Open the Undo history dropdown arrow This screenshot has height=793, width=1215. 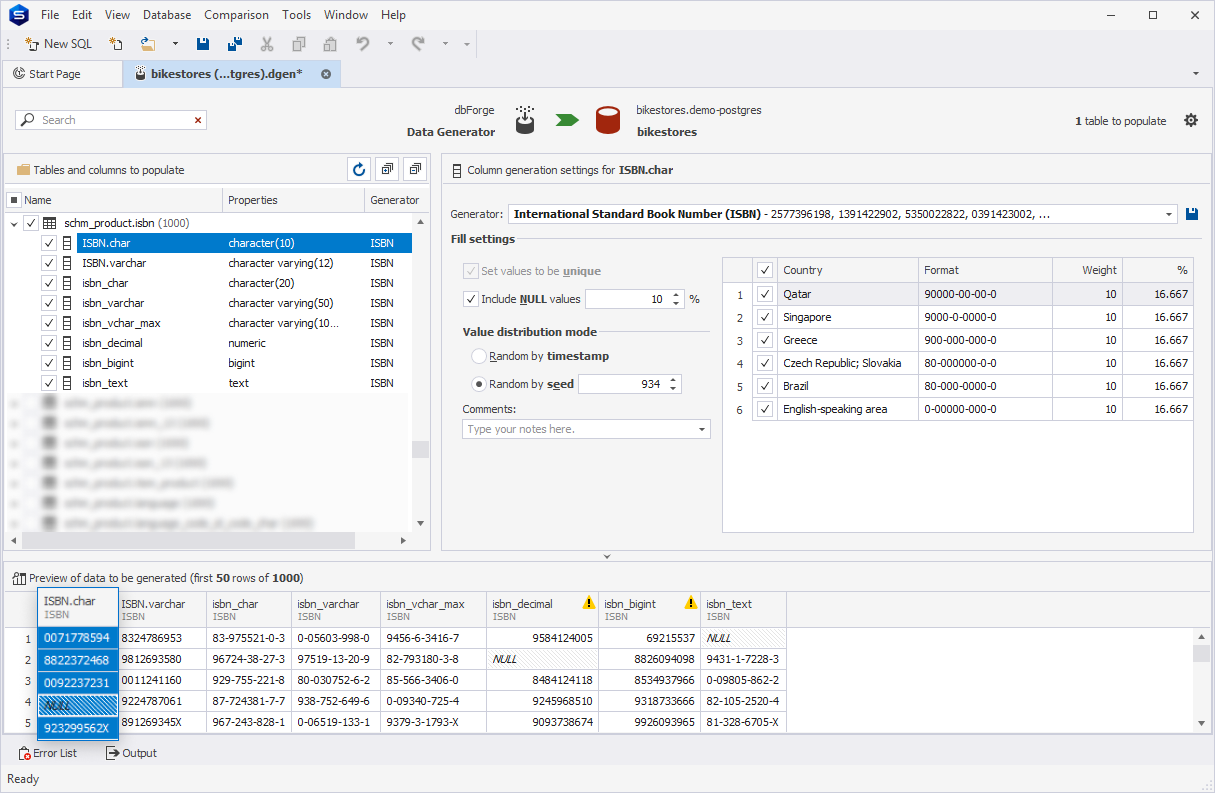390,44
